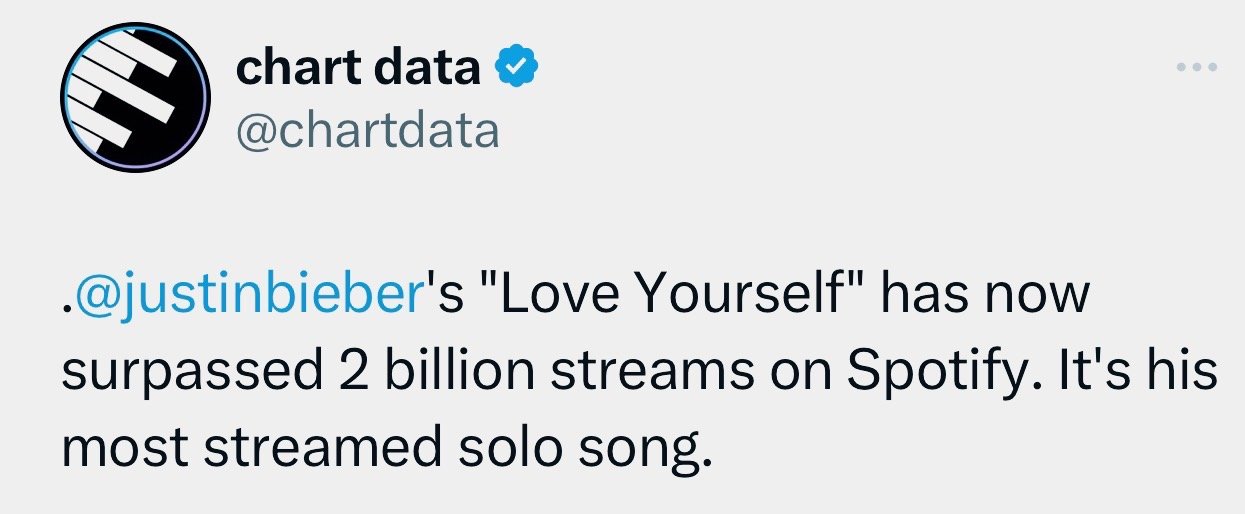The height and width of the screenshot is (514, 1245).
Task: Open the three-dot more options menu
Action: (1198, 68)
